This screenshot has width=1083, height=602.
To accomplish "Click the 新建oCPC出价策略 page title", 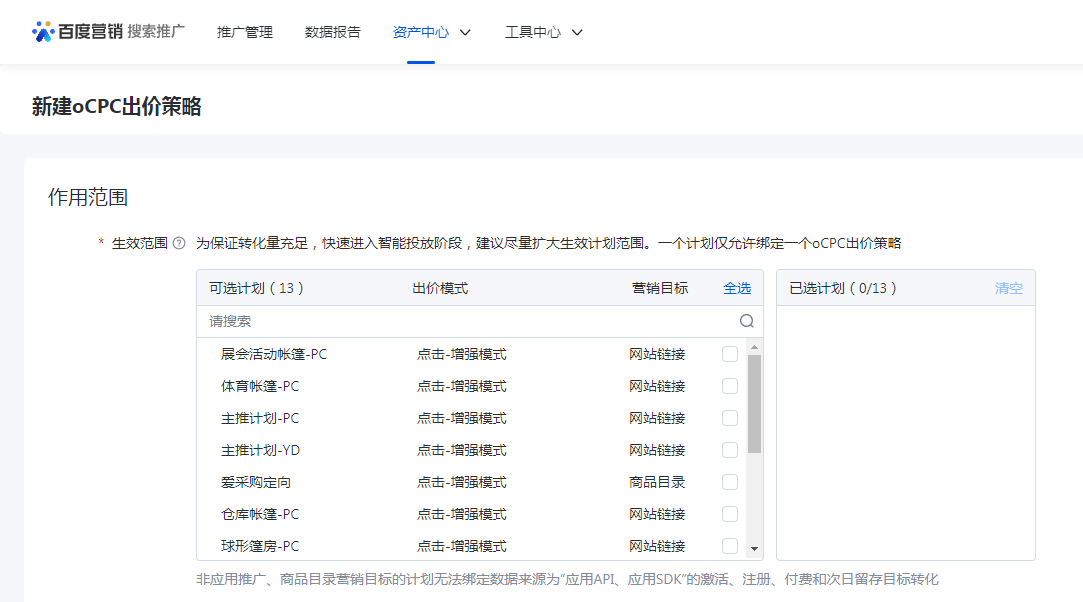I will [117, 106].
